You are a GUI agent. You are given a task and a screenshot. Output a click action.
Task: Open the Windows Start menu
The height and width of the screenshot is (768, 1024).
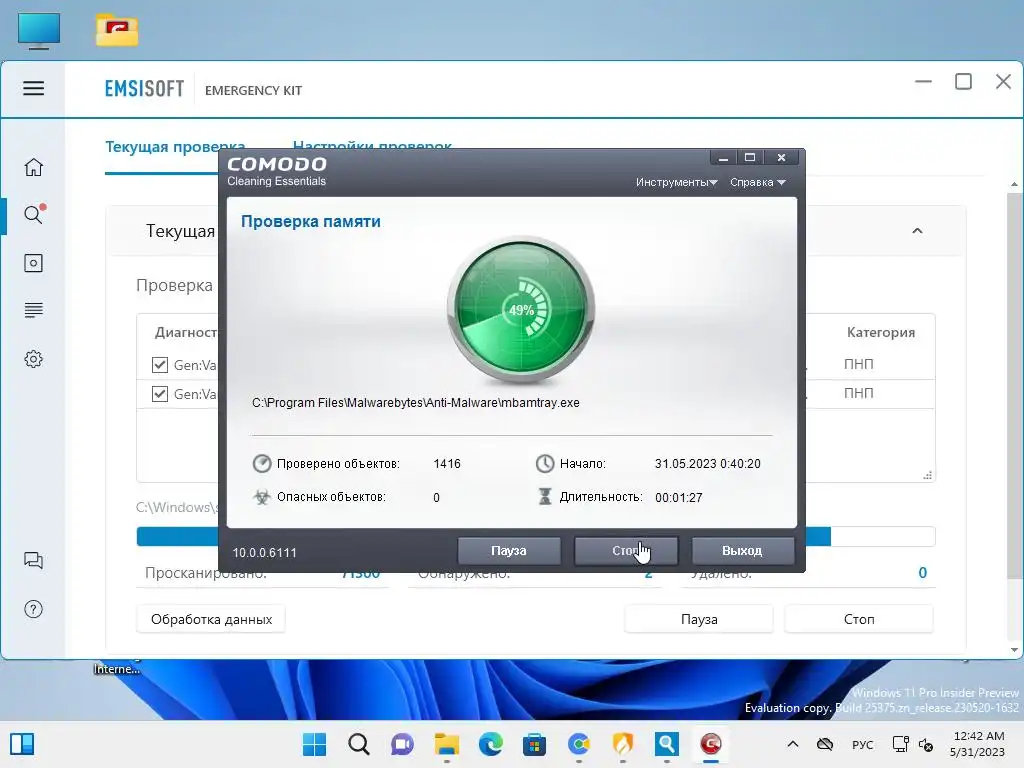coord(314,744)
